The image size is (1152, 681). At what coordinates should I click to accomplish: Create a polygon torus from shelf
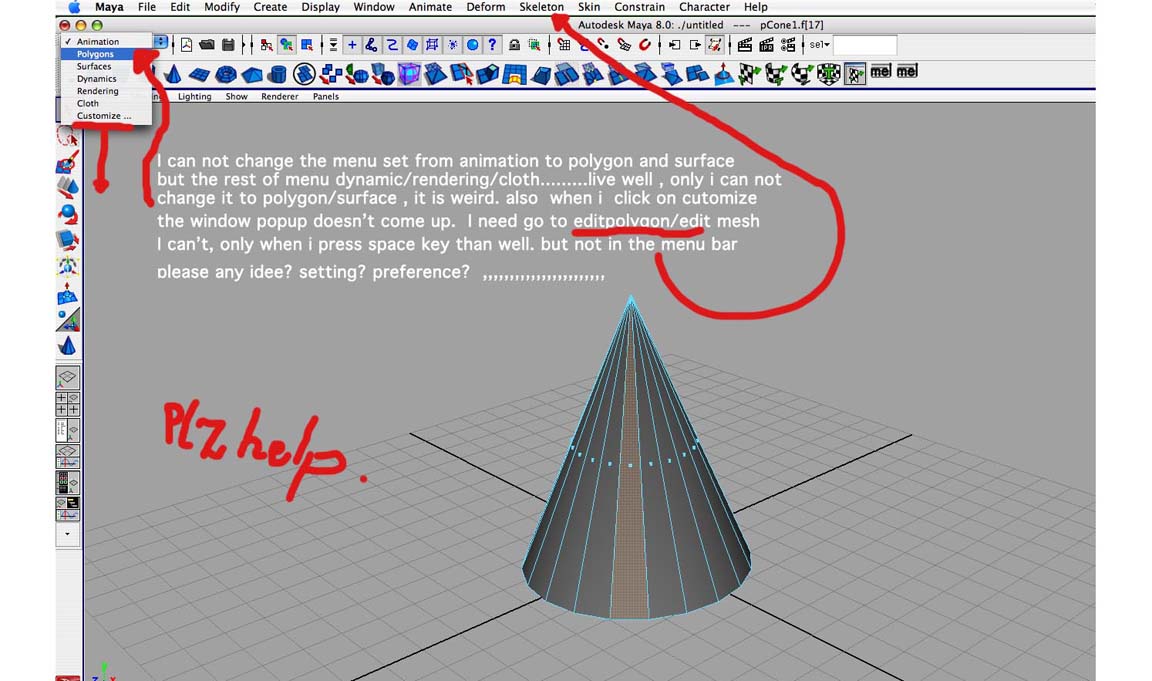[226, 73]
